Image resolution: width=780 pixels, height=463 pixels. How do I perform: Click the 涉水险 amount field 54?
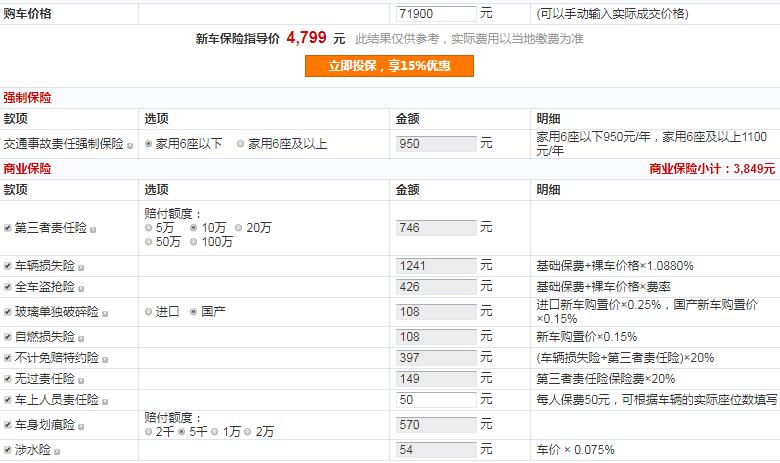pyautogui.click(x=436, y=450)
